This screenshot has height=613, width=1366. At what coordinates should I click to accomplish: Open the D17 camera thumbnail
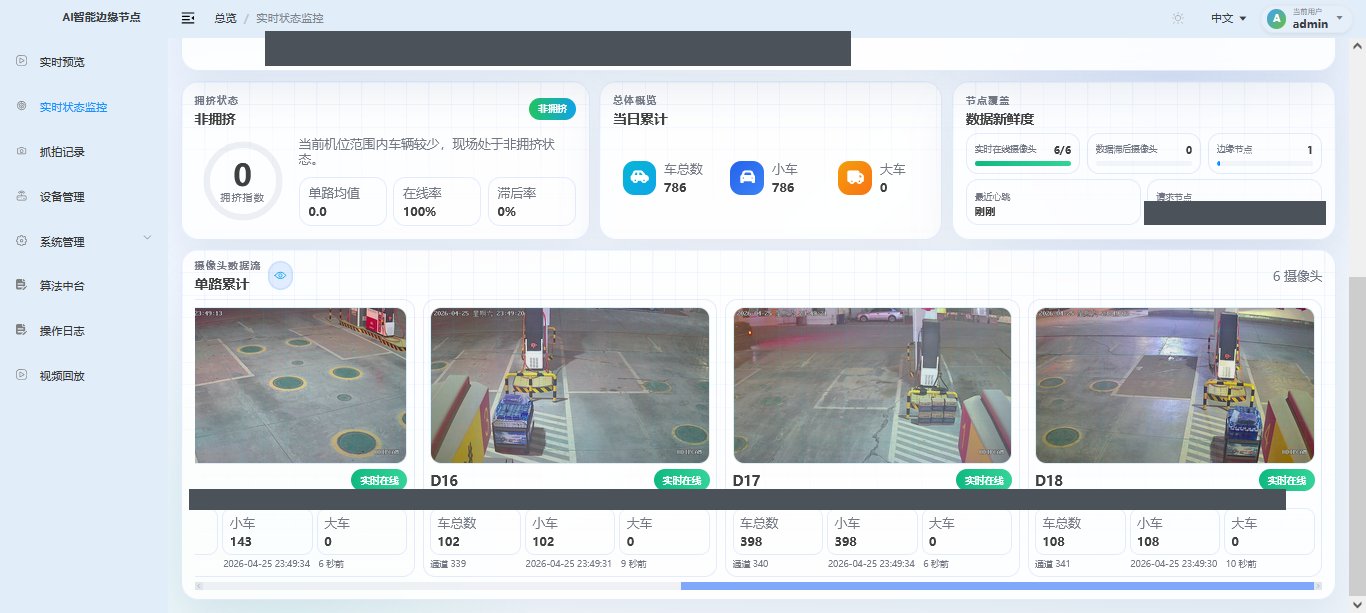tap(872, 385)
